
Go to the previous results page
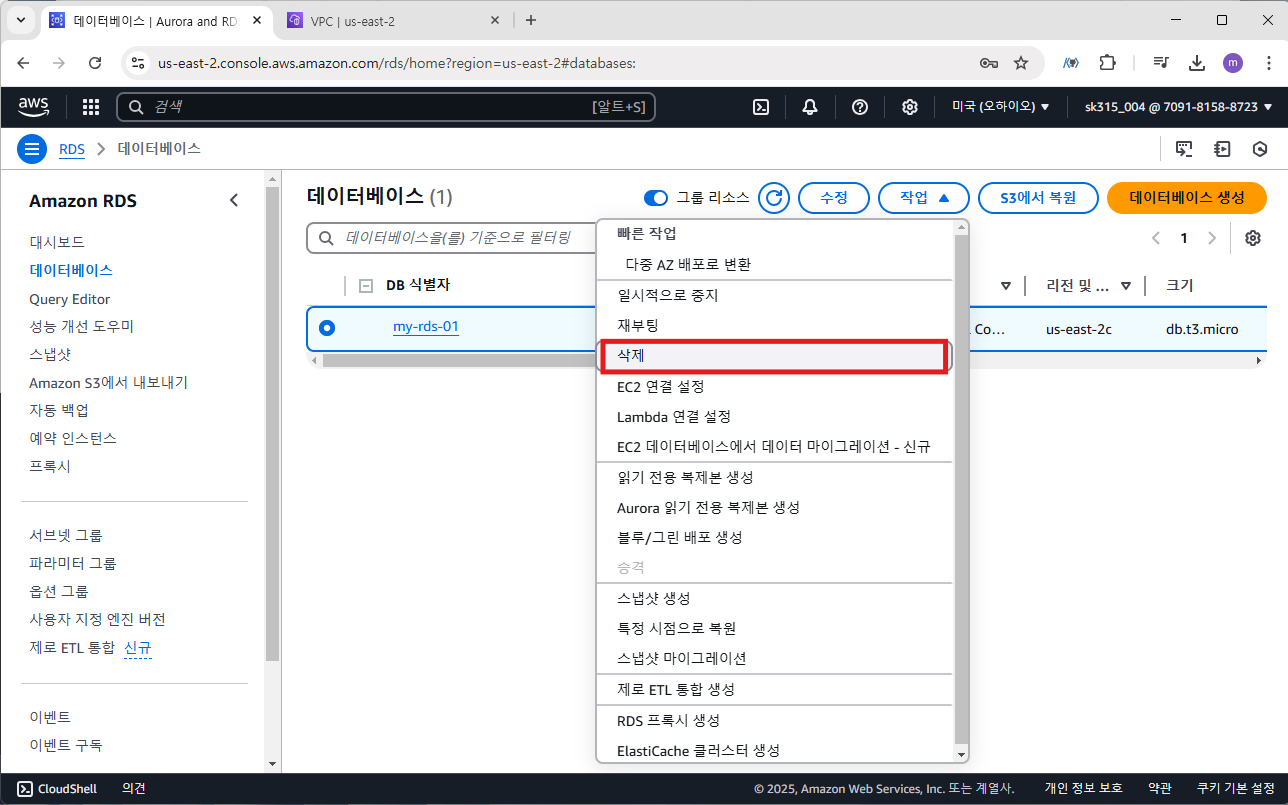tap(1156, 238)
